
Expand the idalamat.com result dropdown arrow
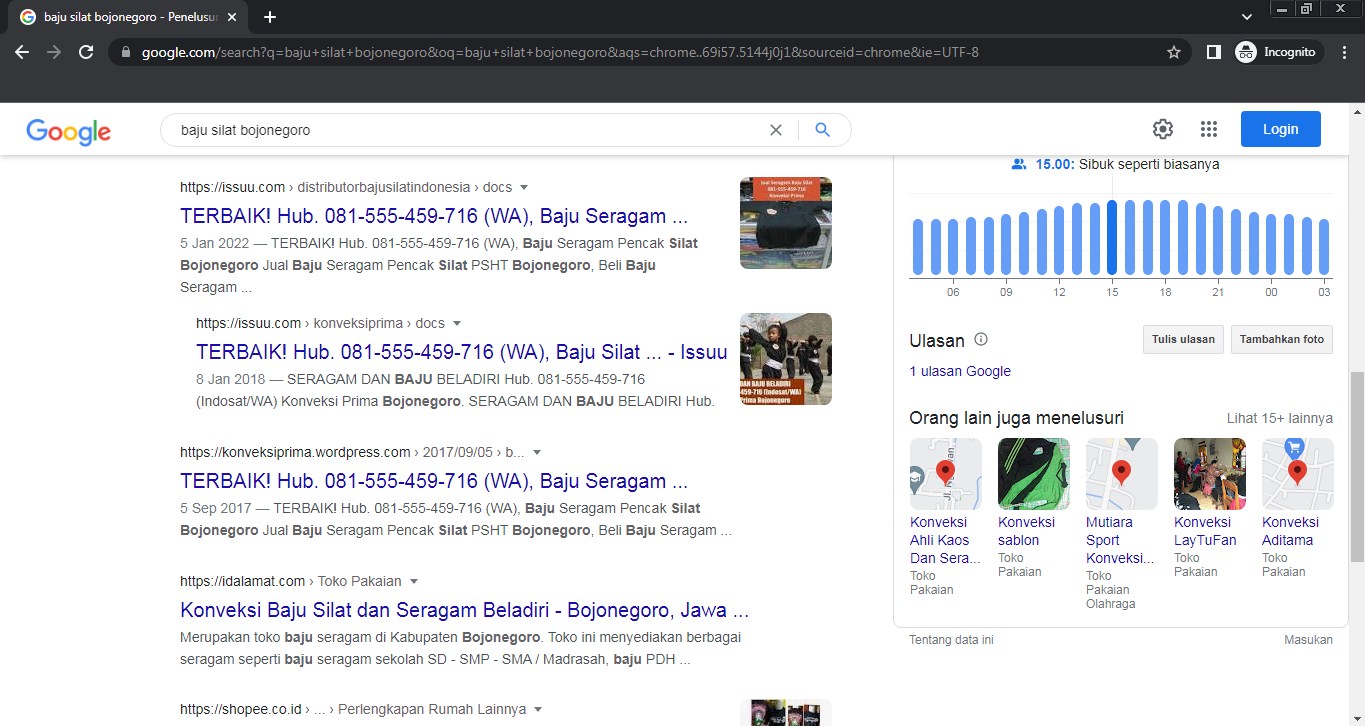pos(414,581)
